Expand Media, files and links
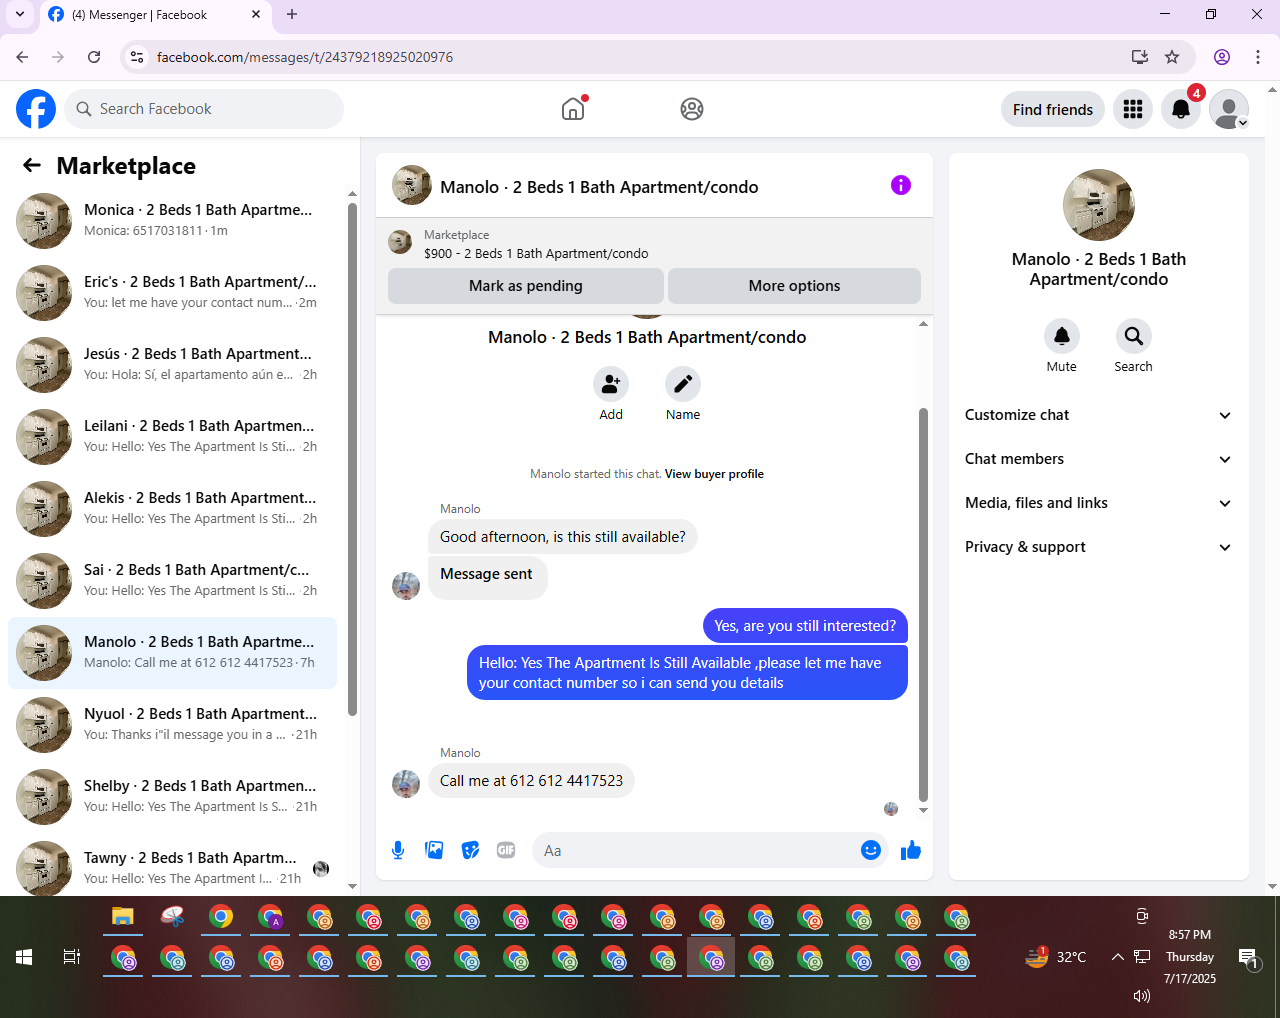Screen dimensions: 1280x1018 pyautogui.click(x=1099, y=503)
